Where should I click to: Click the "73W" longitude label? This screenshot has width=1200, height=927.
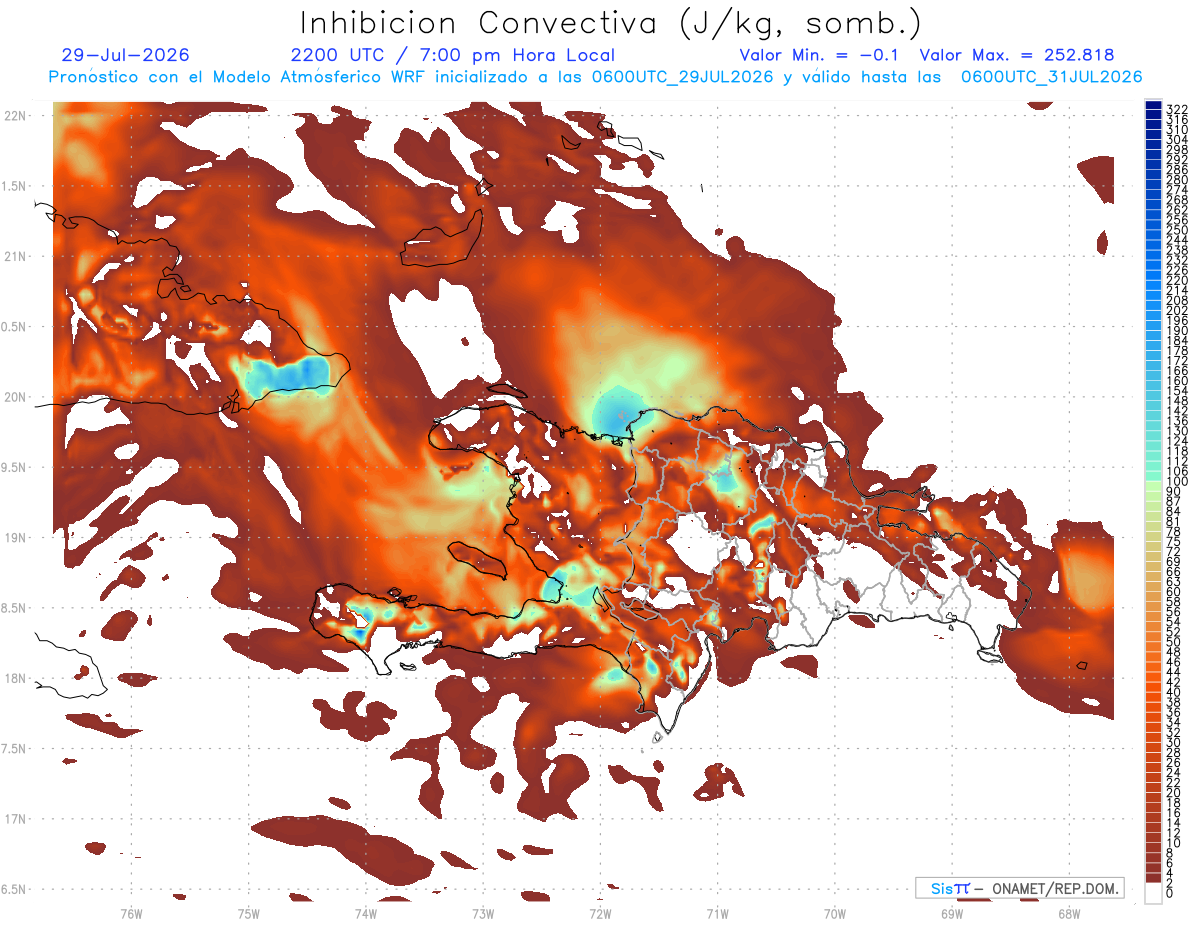pos(483,913)
